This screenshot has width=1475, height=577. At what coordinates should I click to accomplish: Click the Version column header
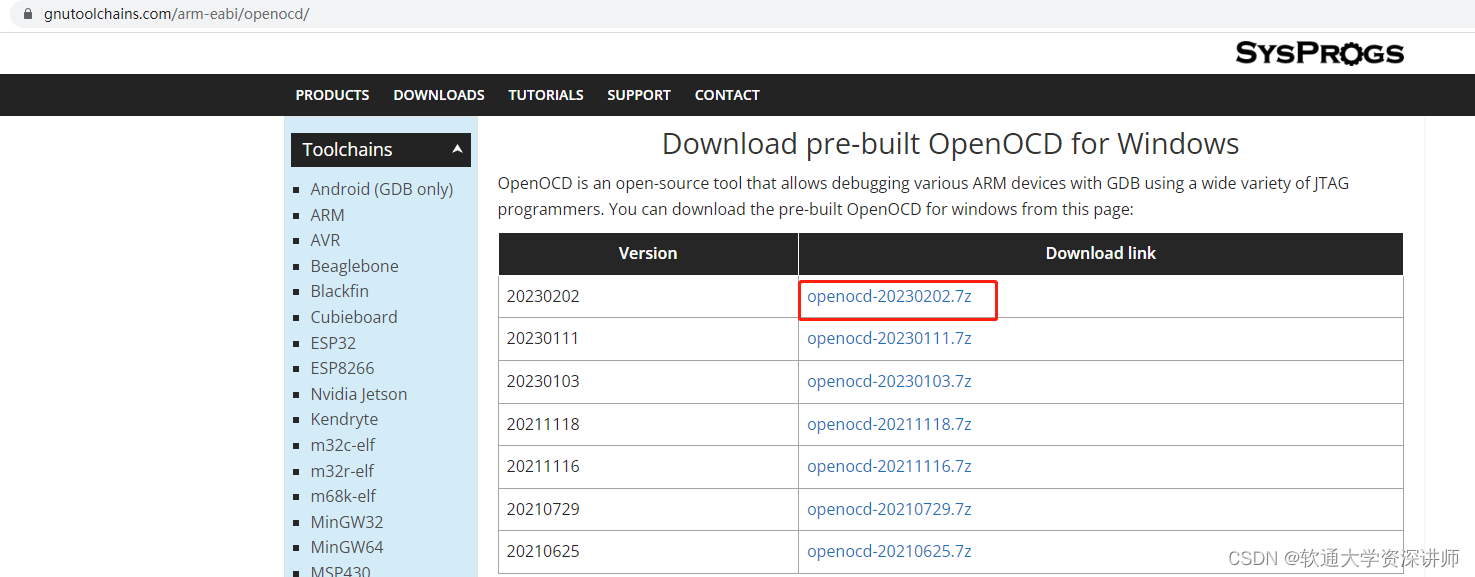click(648, 254)
